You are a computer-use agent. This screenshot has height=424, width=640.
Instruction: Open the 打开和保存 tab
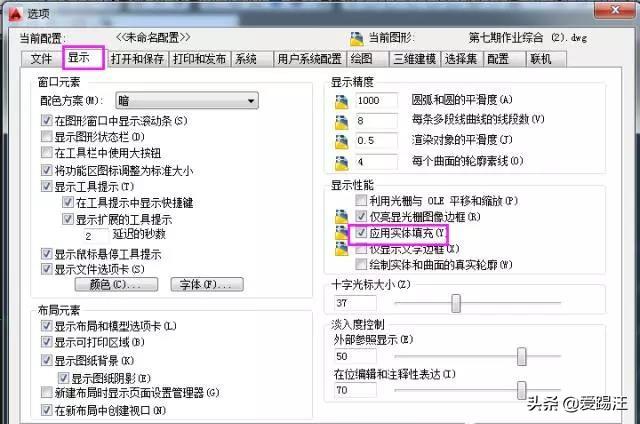pyautogui.click(x=138, y=59)
